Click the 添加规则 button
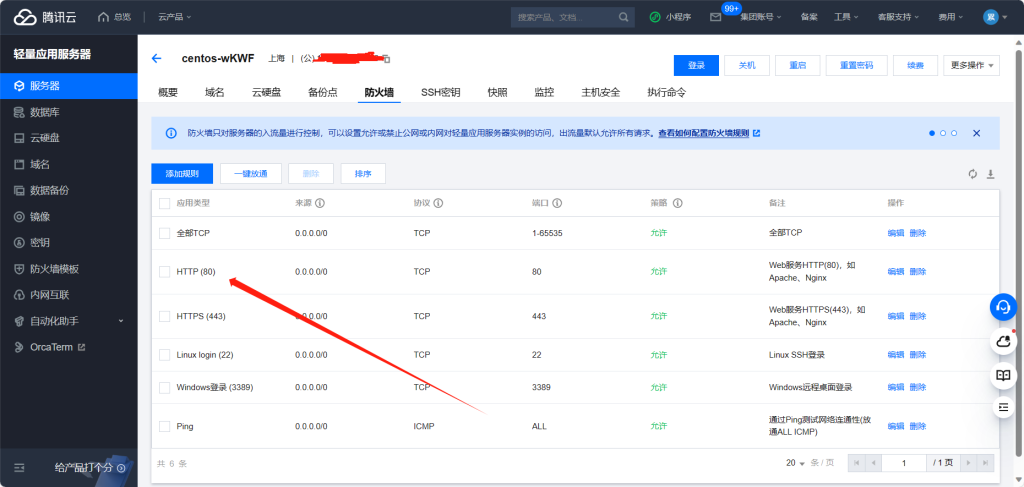 [182, 174]
